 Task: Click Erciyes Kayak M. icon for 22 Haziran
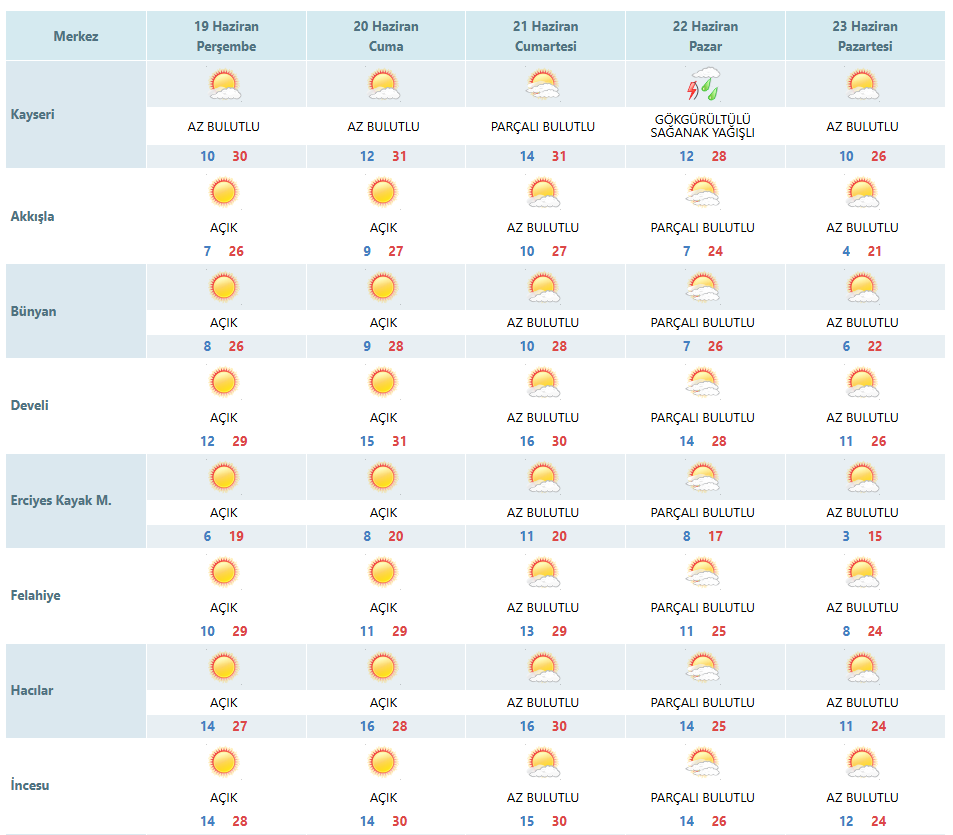[x=703, y=477]
